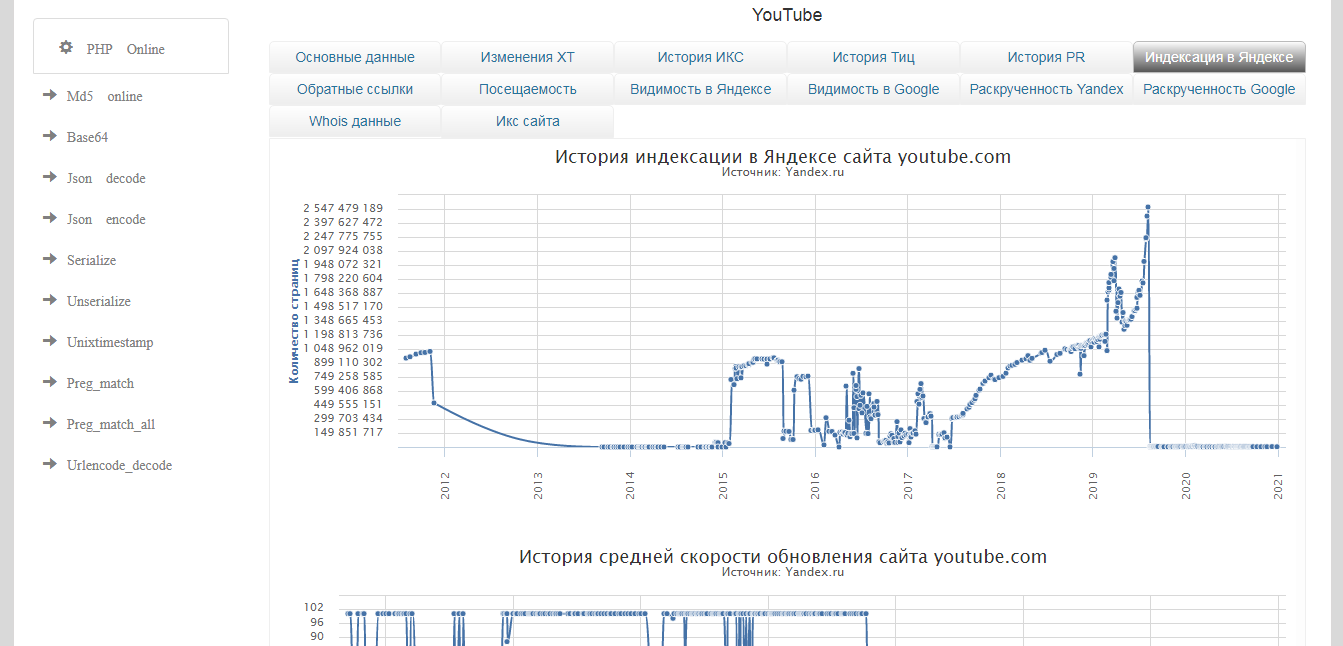Switch to the История ИКС tab
The image size is (1343, 646).
[700, 57]
